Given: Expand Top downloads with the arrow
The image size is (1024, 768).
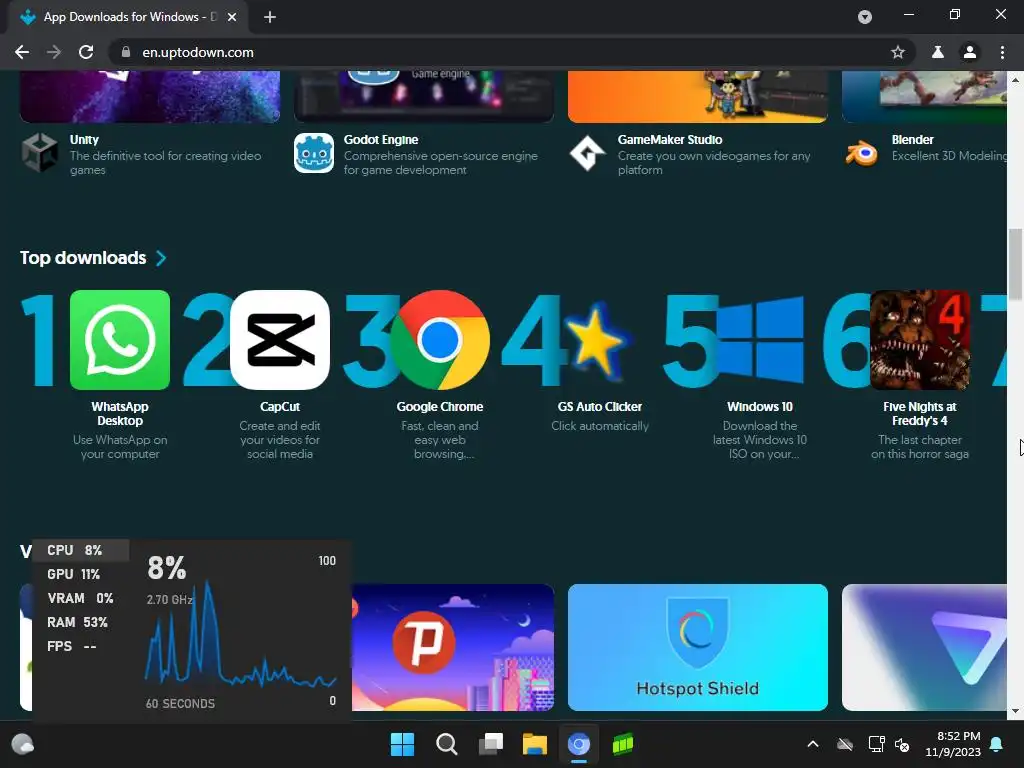Looking at the screenshot, I should click(x=161, y=258).
